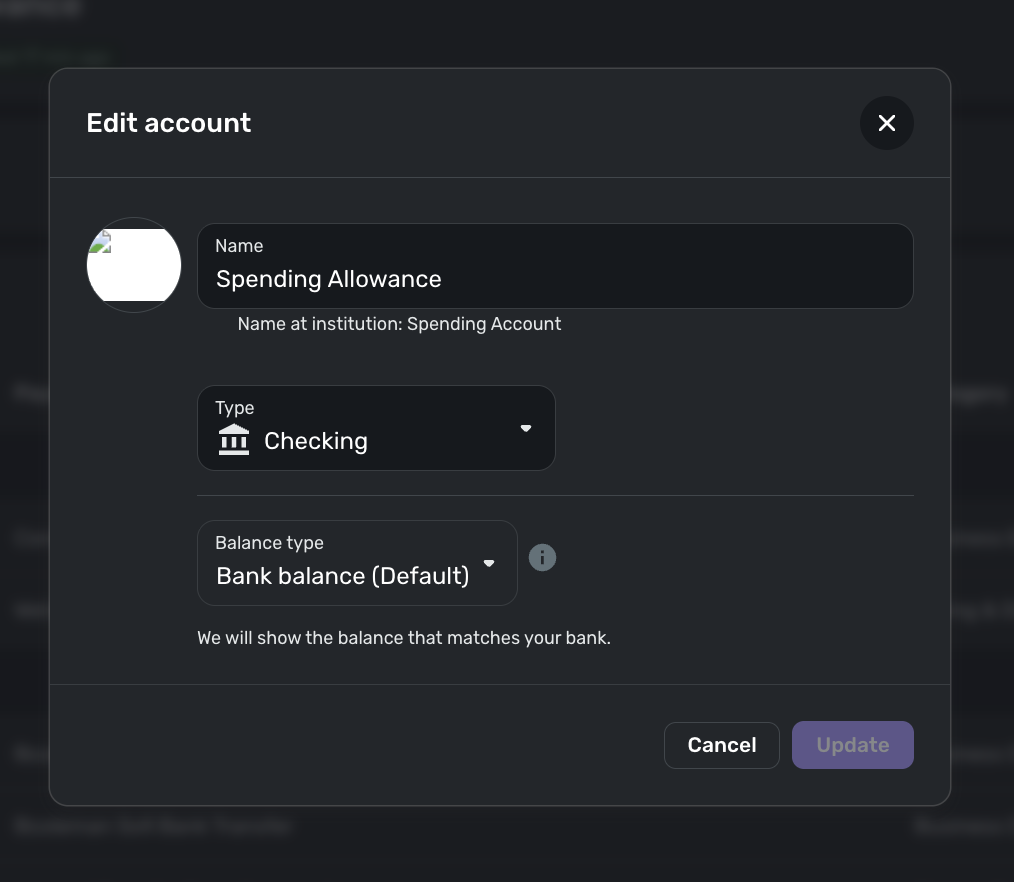Click the caret arrow in Balance type field

click(489, 563)
